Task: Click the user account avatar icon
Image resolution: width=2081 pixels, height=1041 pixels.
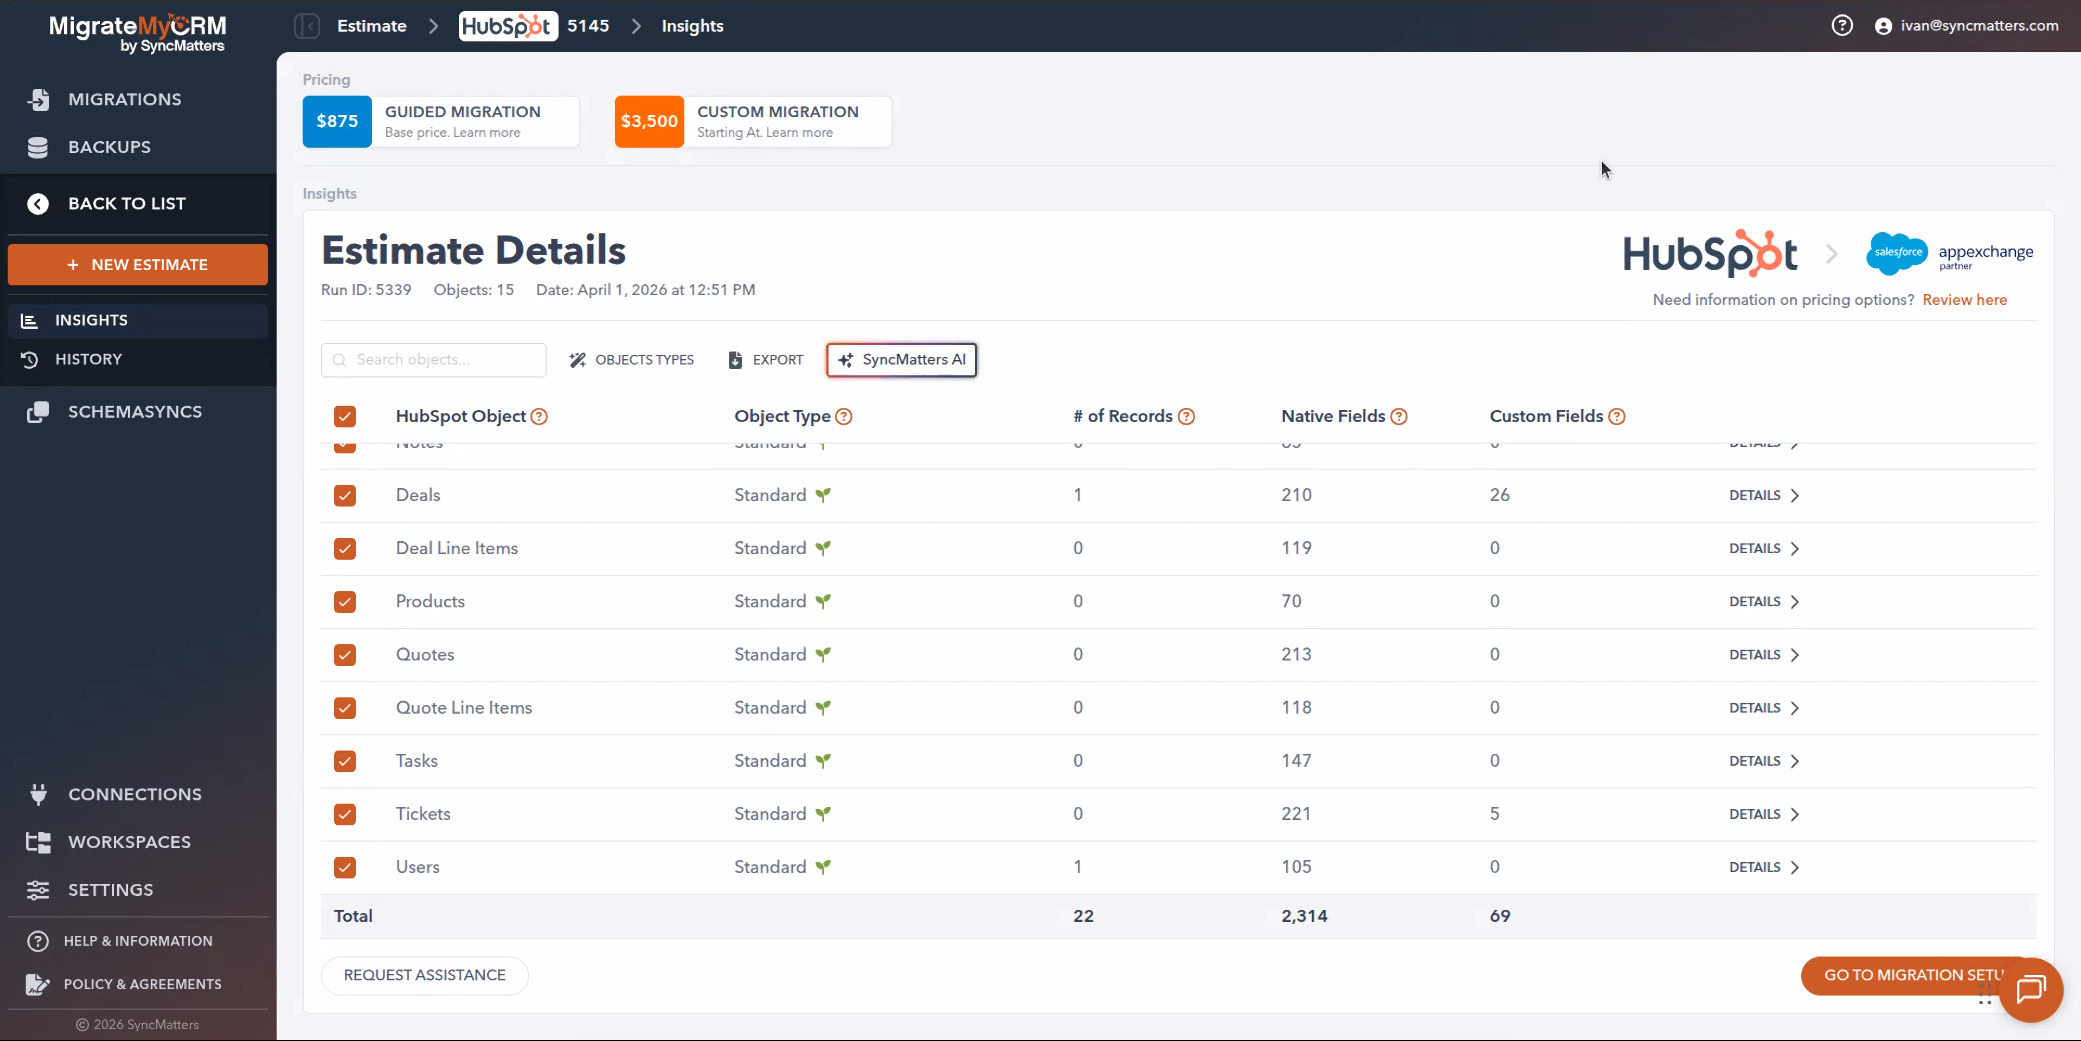Action: click(x=1884, y=26)
